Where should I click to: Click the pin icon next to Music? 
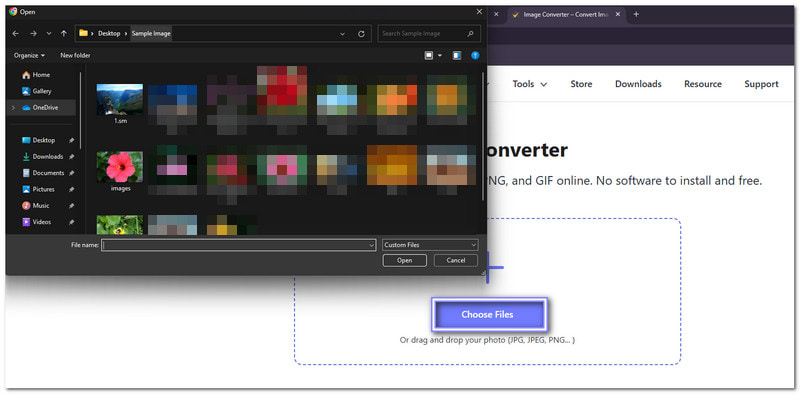click(x=71, y=206)
